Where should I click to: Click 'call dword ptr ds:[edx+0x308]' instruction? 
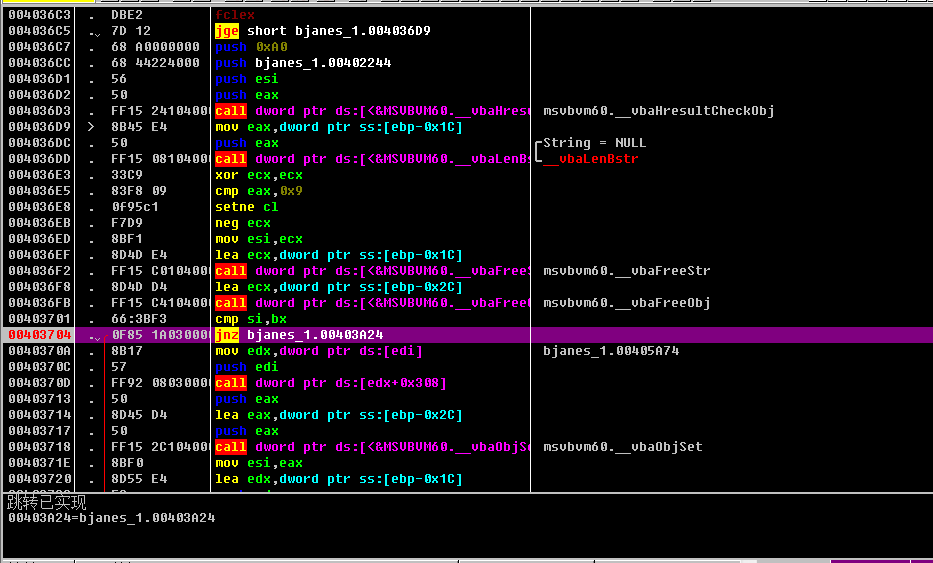(x=331, y=383)
